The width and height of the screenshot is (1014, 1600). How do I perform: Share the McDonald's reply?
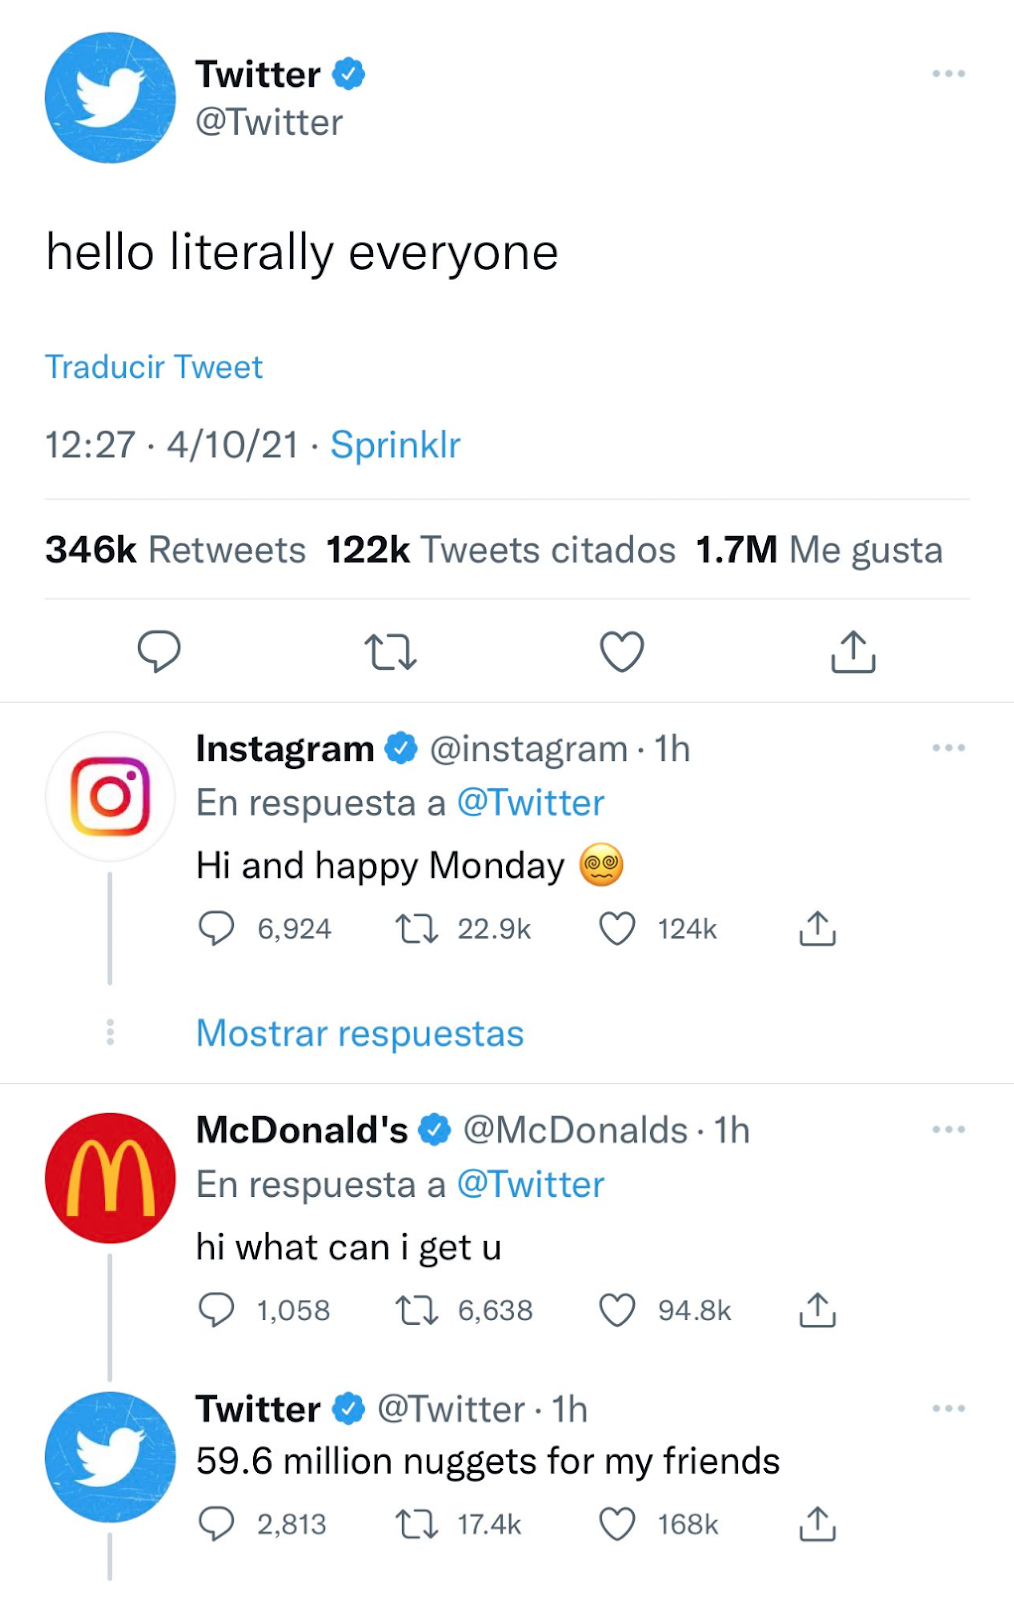(817, 1310)
